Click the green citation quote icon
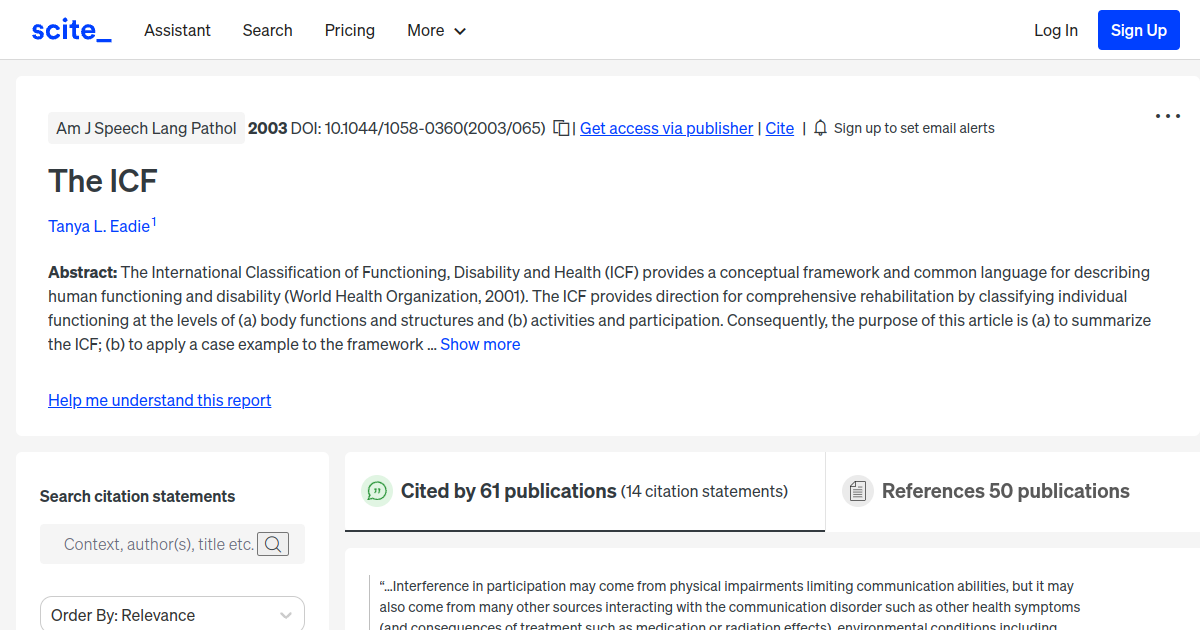This screenshot has width=1200, height=630. tap(377, 491)
